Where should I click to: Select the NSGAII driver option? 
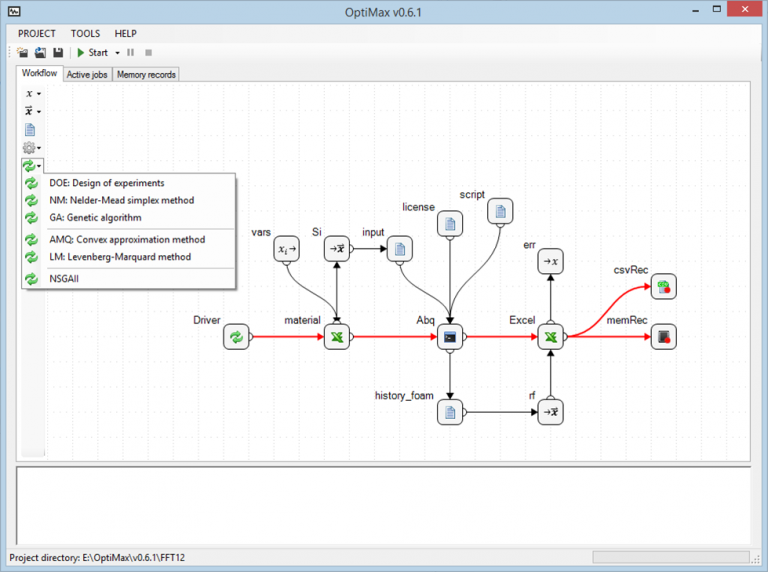coord(67,279)
